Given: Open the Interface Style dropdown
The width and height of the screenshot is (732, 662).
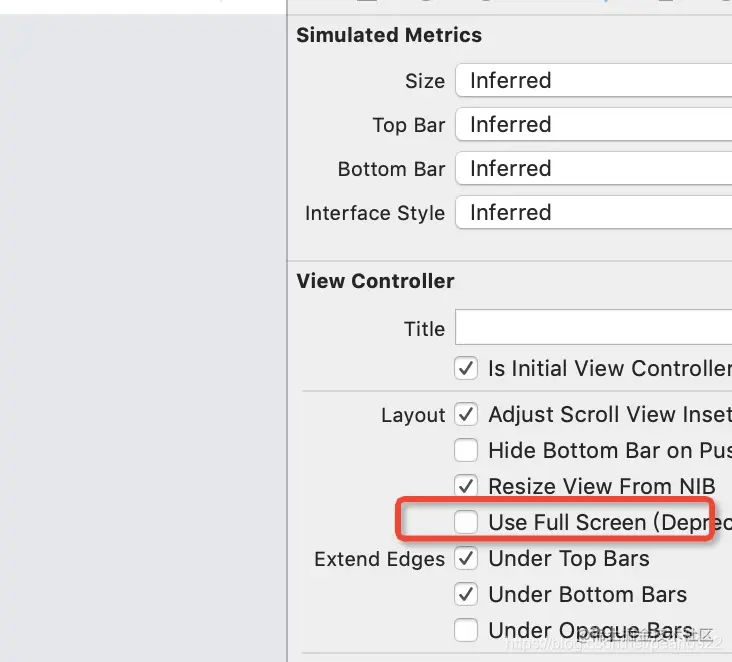Looking at the screenshot, I should 593,213.
